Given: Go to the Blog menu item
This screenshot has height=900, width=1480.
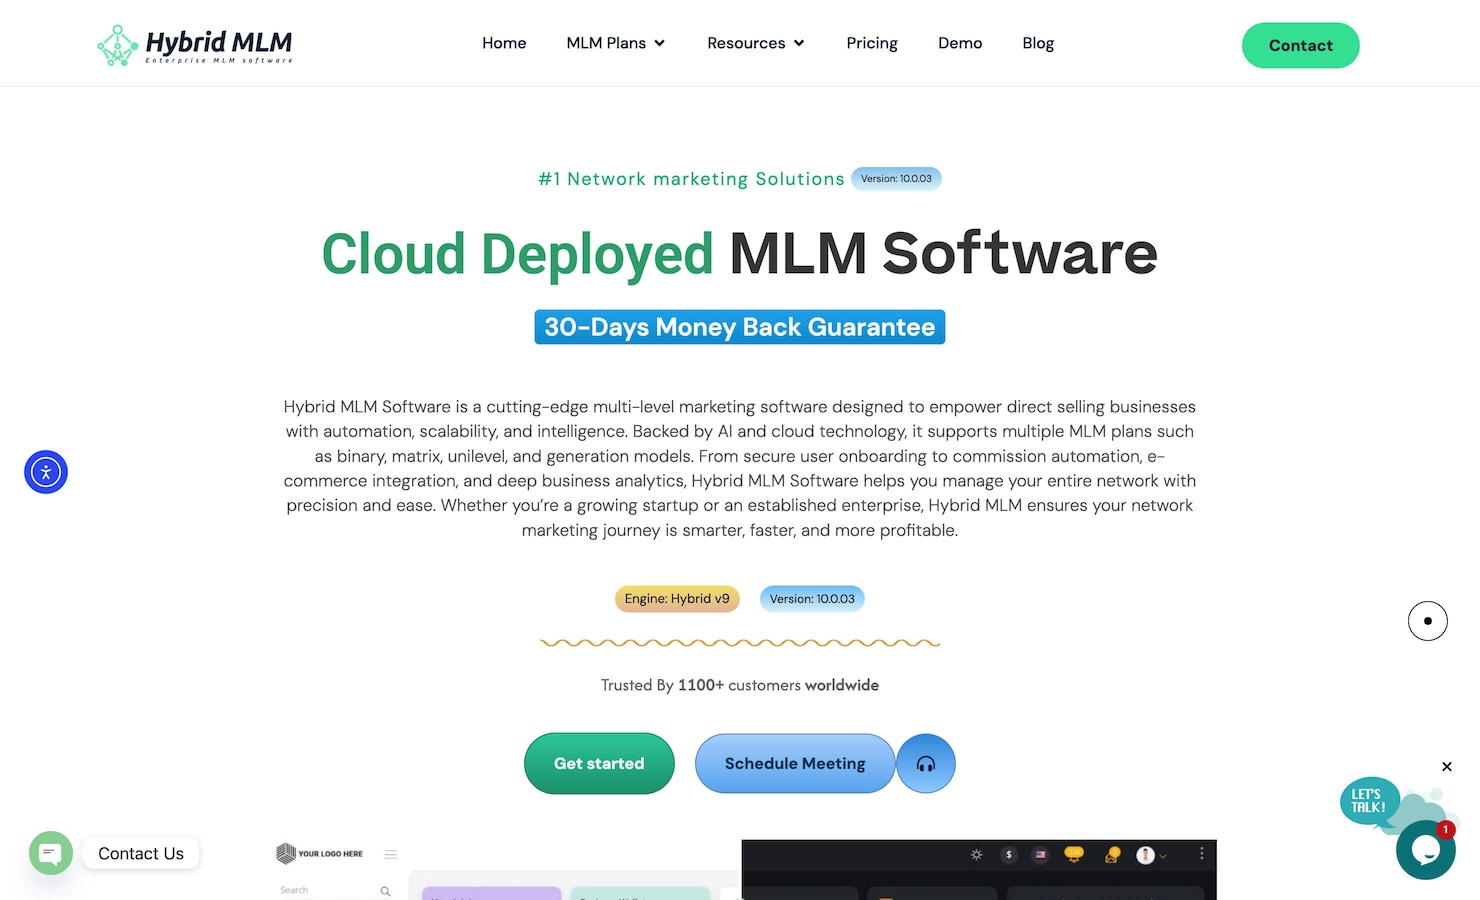Looking at the screenshot, I should coord(1037,43).
